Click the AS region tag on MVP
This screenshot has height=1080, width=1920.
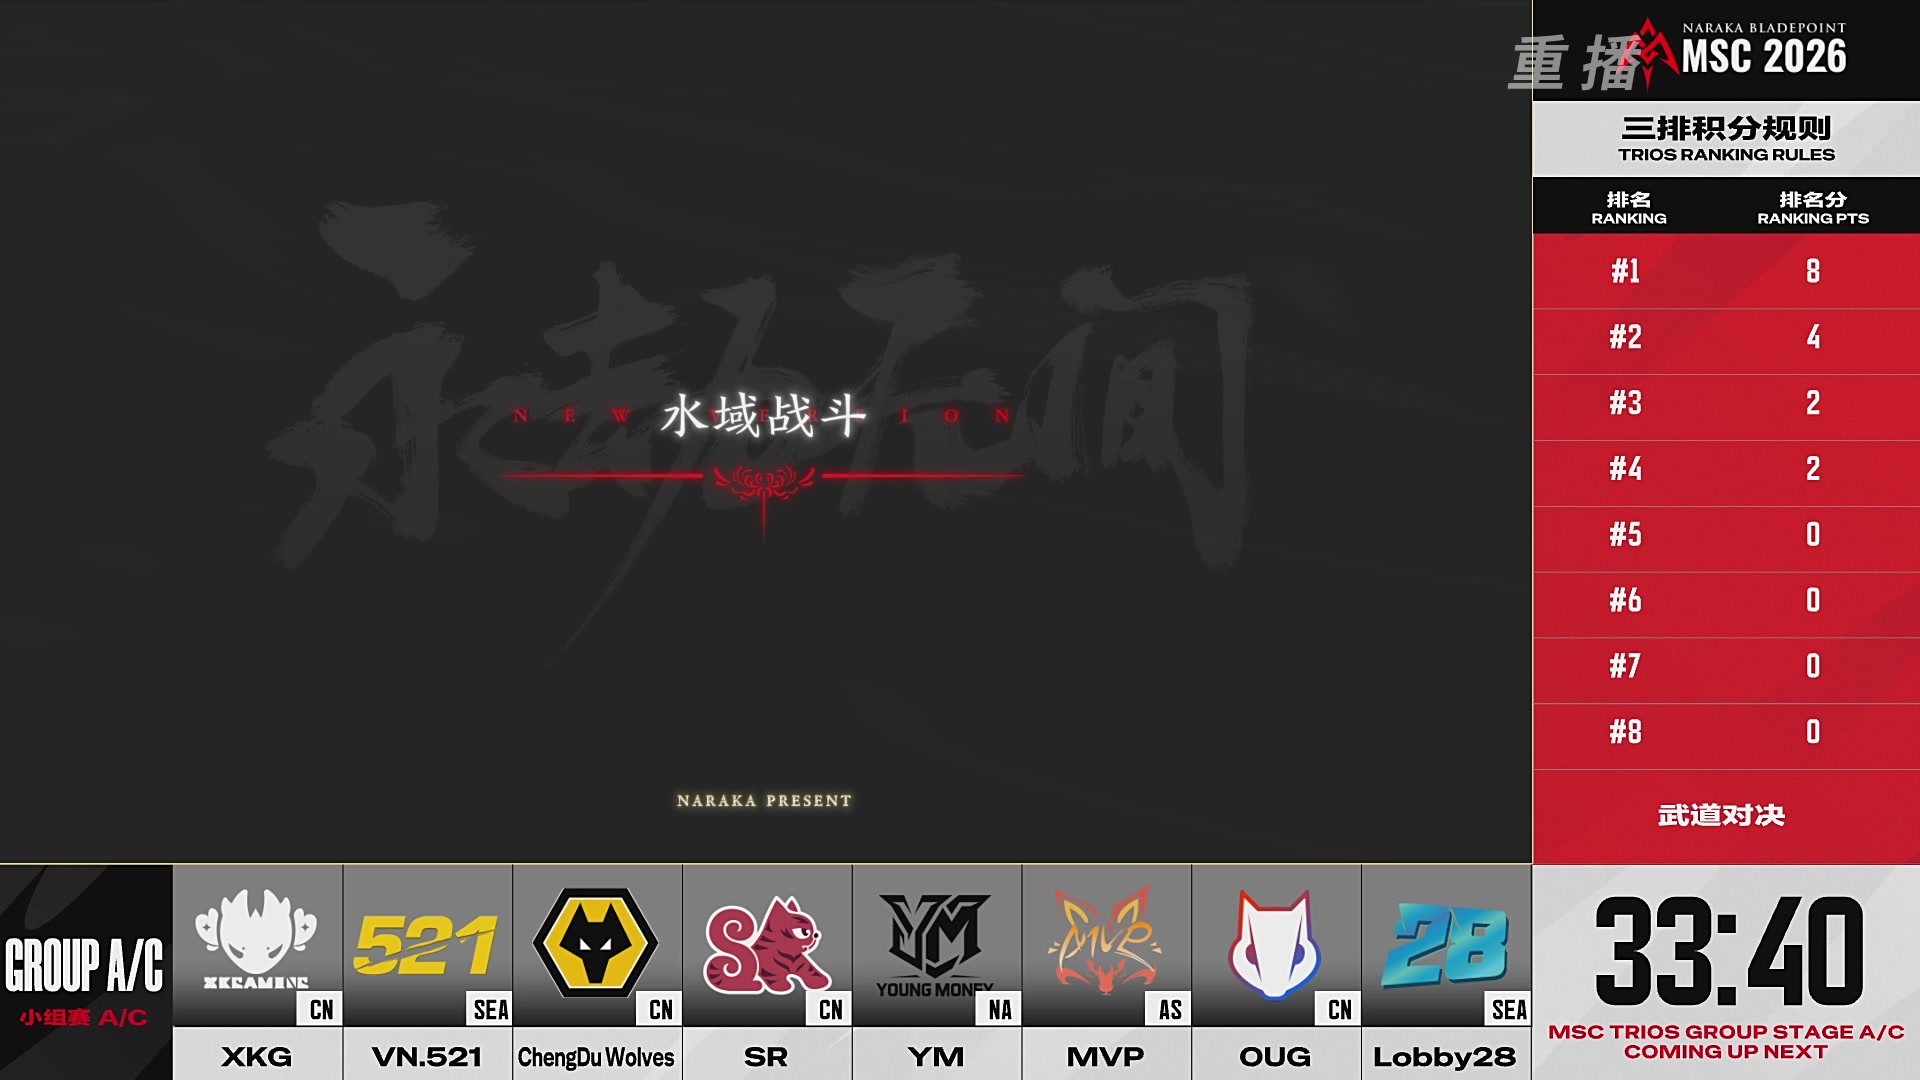tap(1170, 1009)
